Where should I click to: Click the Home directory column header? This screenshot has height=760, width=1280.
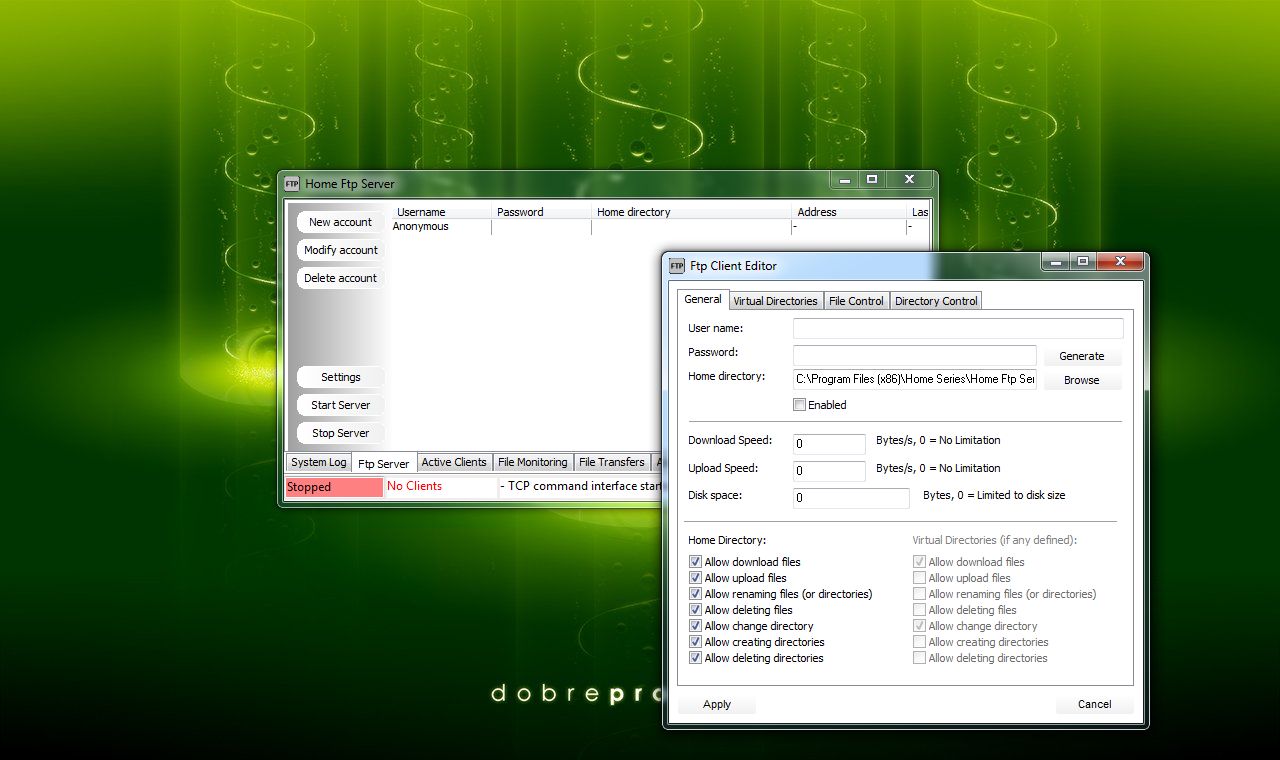(x=691, y=212)
